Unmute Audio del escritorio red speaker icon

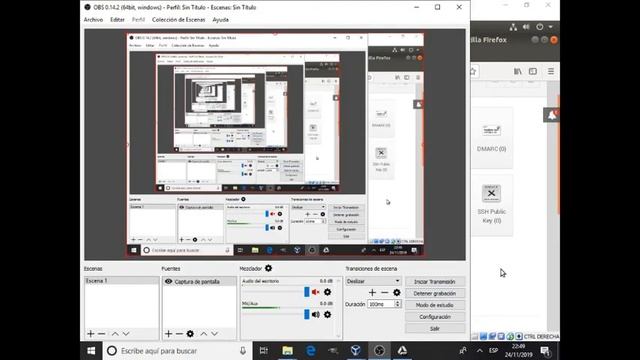316,292
